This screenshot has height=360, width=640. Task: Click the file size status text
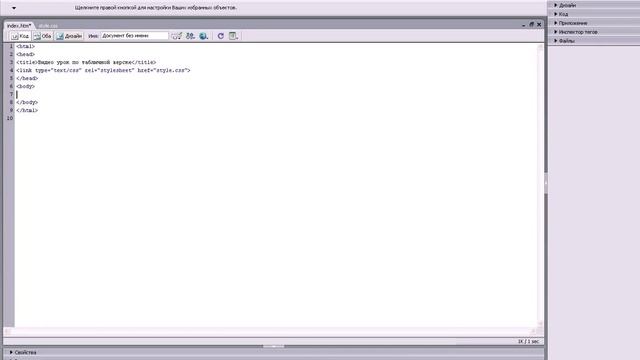(528, 341)
